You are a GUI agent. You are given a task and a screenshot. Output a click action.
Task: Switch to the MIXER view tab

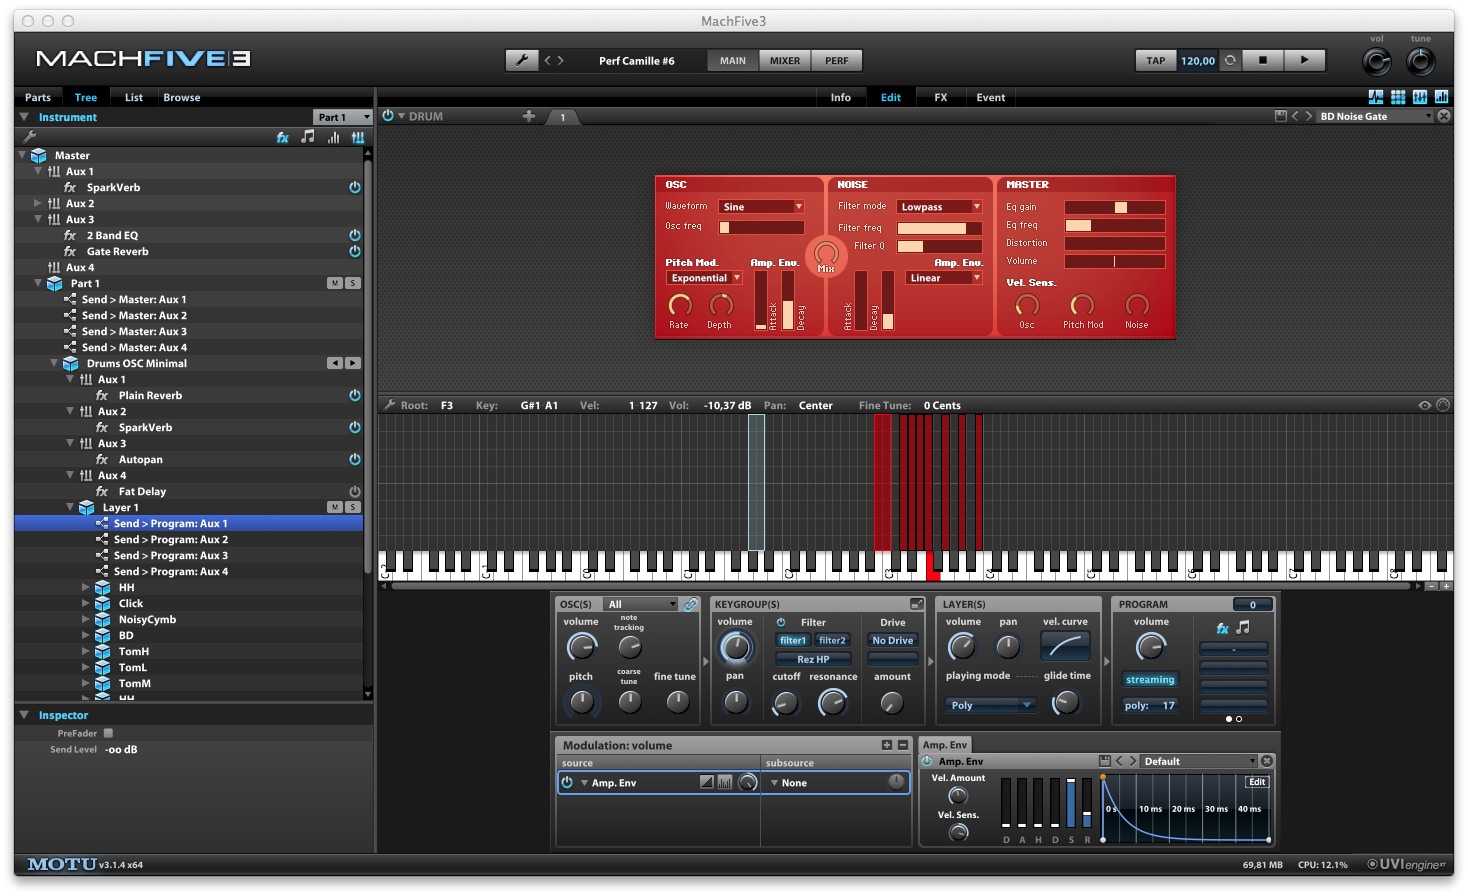pyautogui.click(x=784, y=60)
